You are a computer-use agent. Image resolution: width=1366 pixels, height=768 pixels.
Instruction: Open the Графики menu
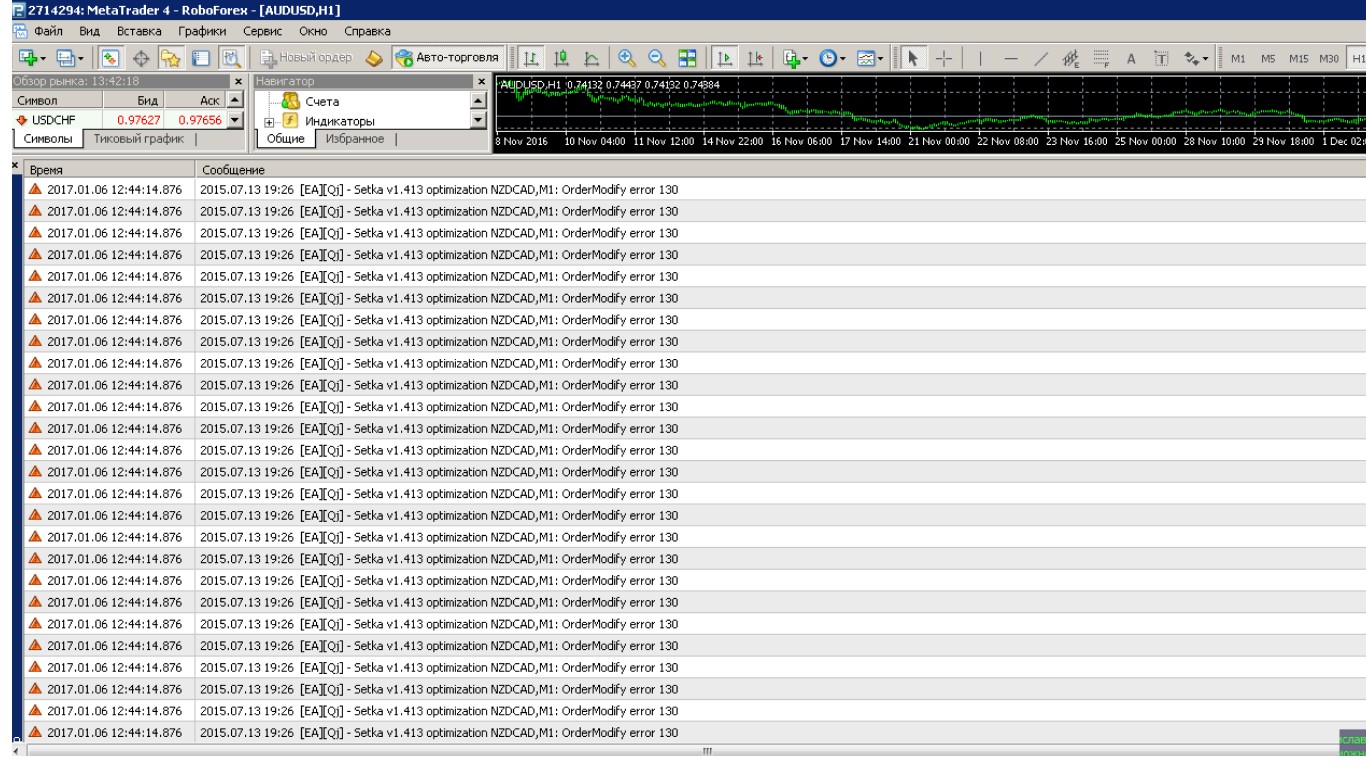point(204,31)
